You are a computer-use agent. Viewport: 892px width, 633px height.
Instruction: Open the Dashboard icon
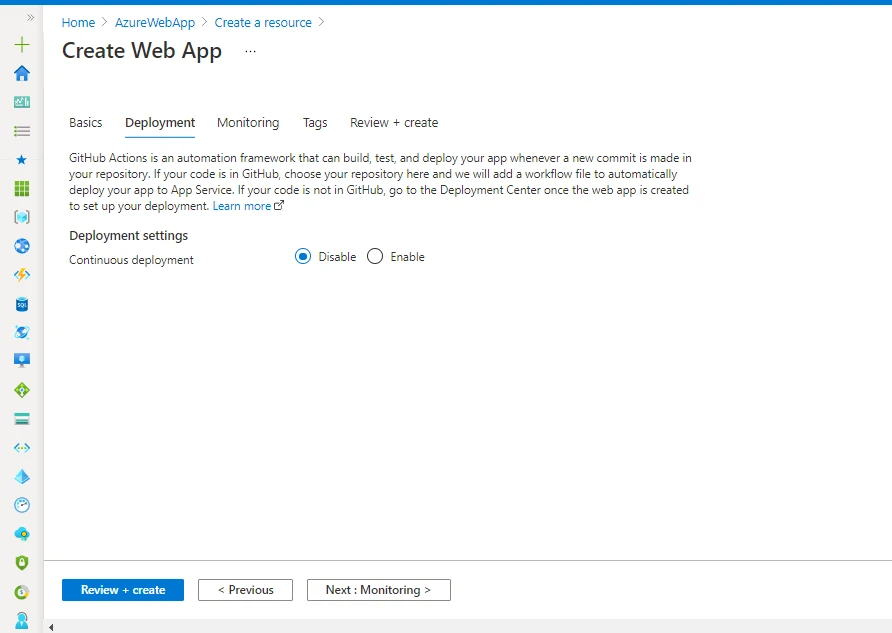[x=21, y=101]
